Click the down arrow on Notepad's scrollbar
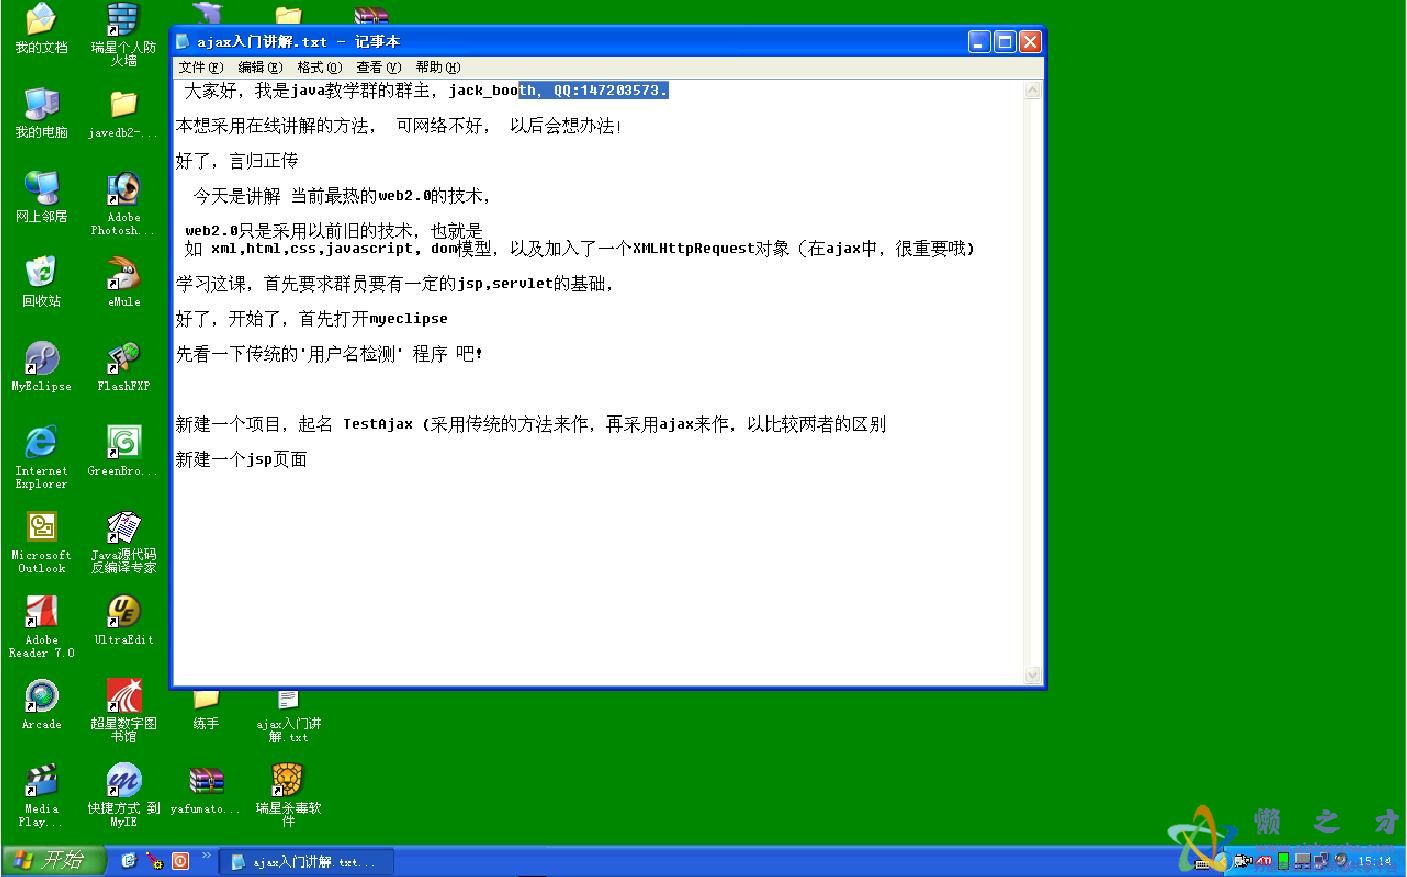 click(x=1032, y=675)
